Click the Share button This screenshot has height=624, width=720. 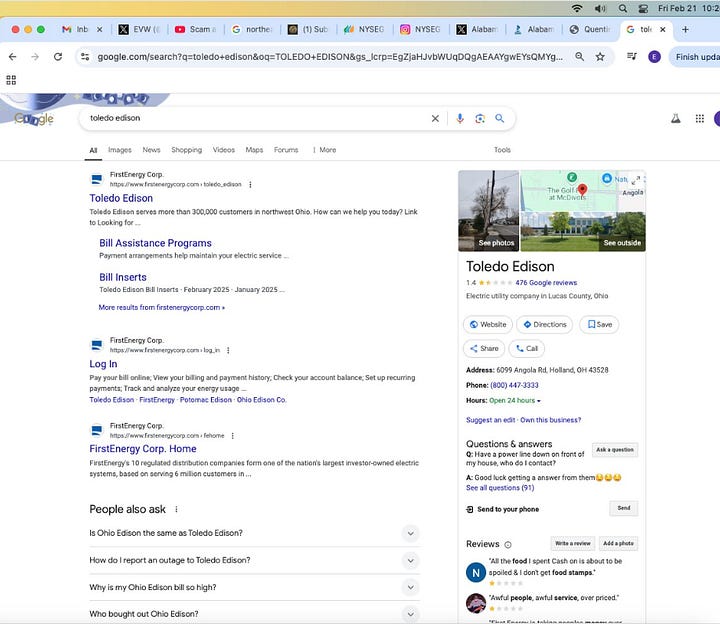(484, 349)
